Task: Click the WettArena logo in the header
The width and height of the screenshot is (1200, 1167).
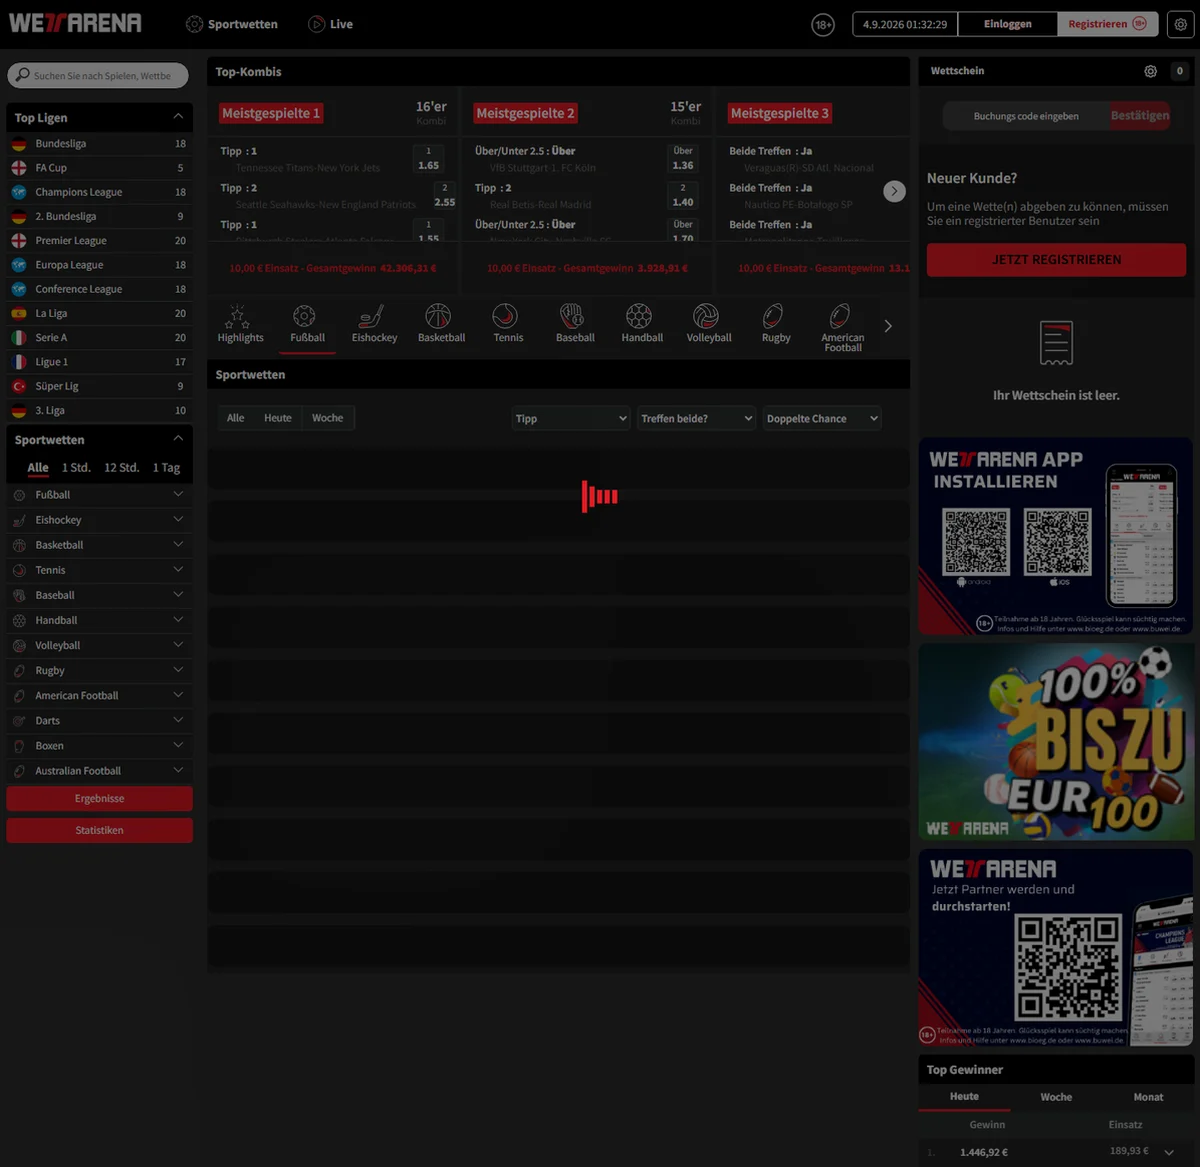Action: (x=75, y=23)
